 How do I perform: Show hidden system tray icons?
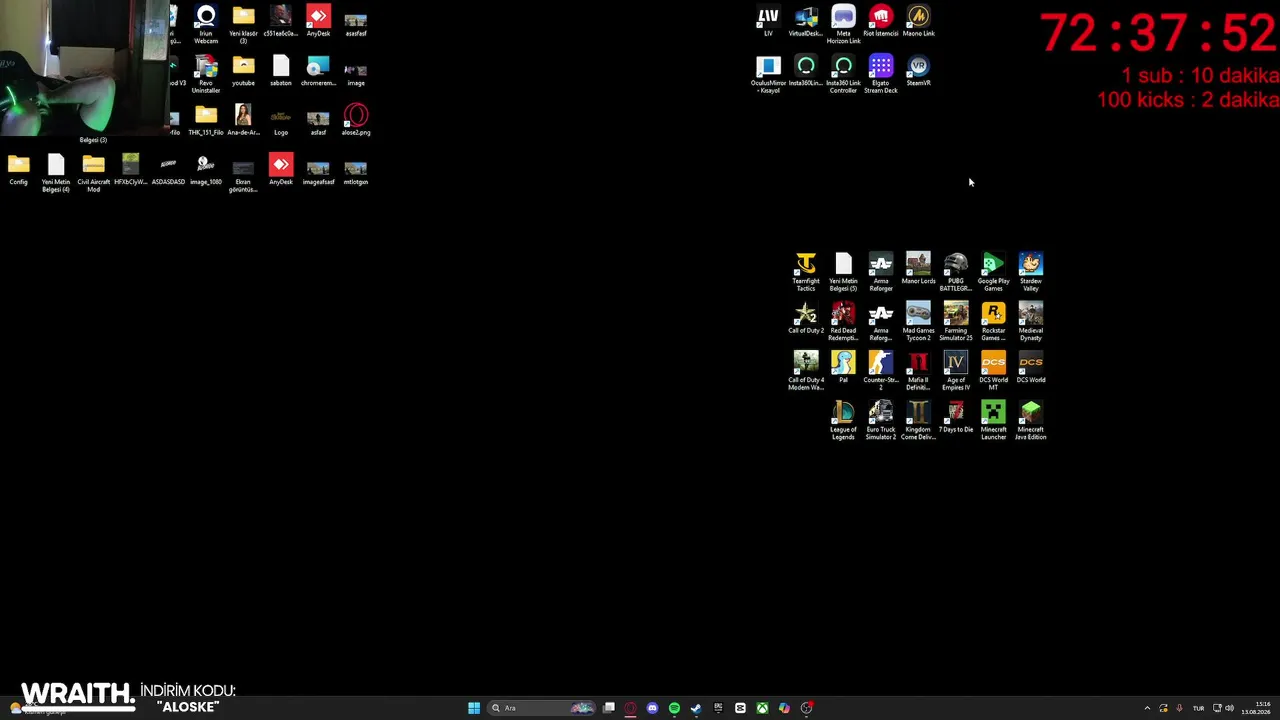coord(1147,708)
